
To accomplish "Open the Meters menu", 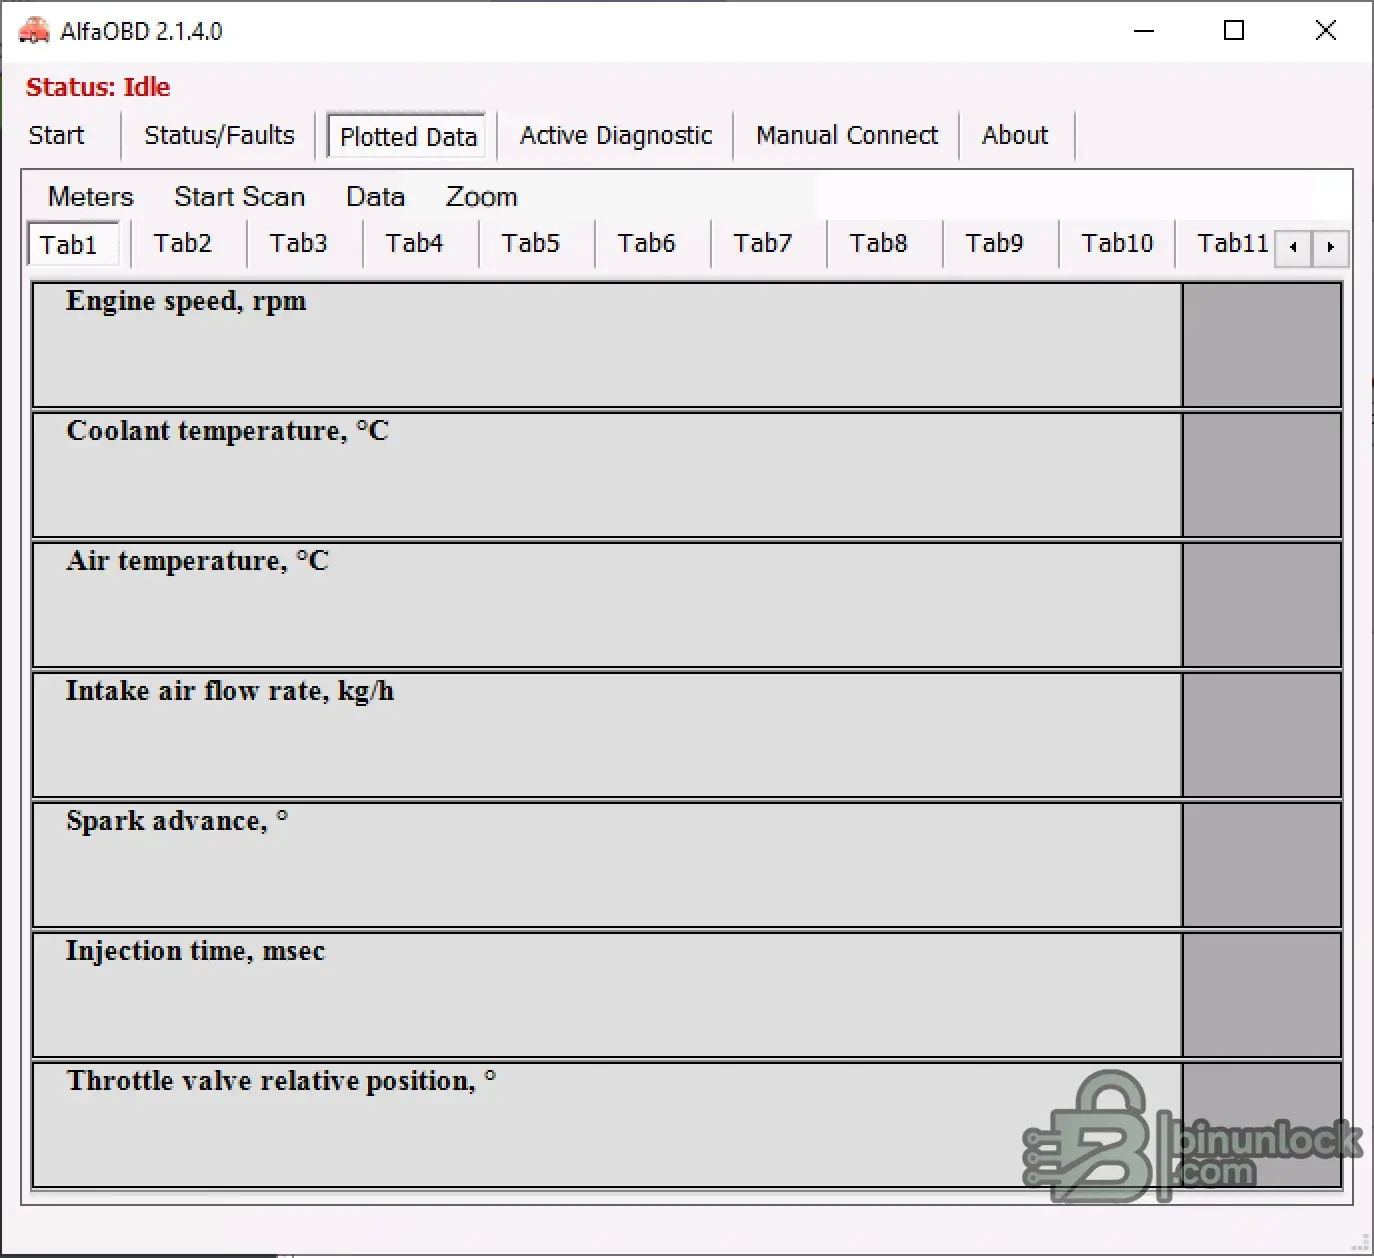I will (x=91, y=197).
